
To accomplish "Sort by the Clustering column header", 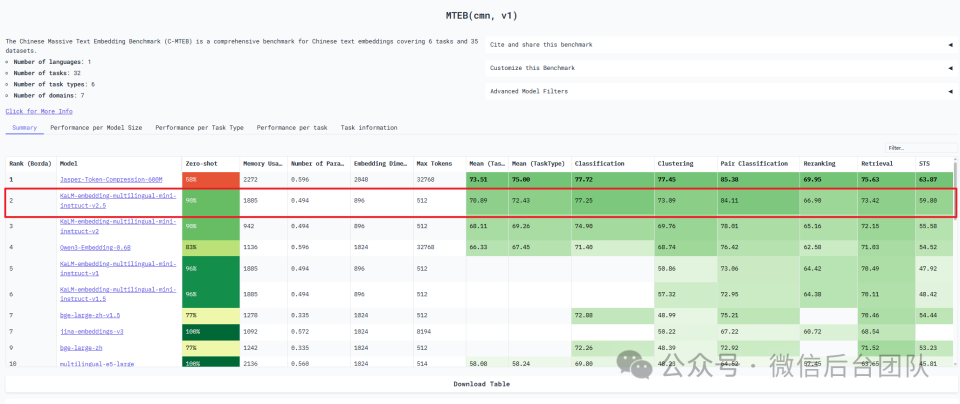I will tap(686, 164).
